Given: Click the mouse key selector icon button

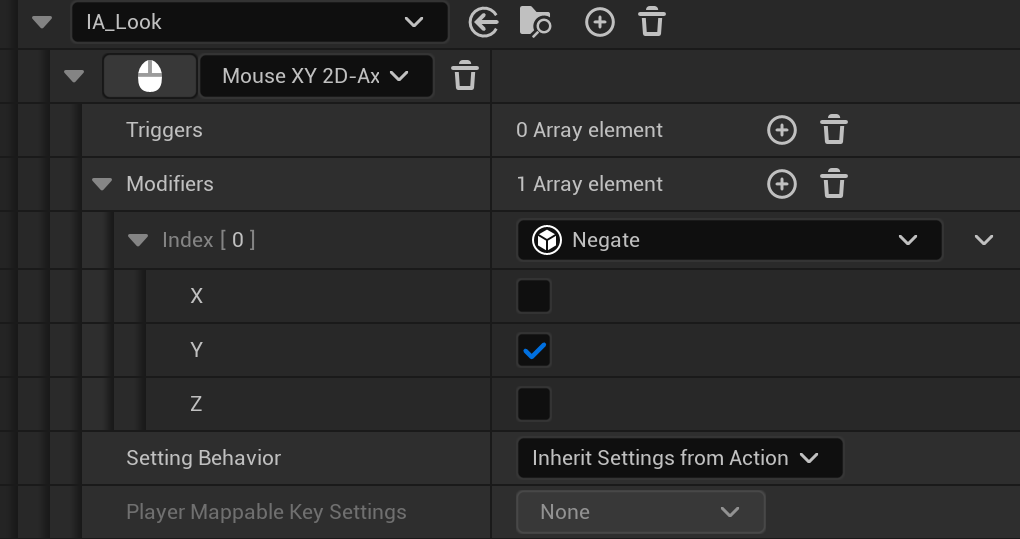Looking at the screenshot, I should click(x=149, y=76).
